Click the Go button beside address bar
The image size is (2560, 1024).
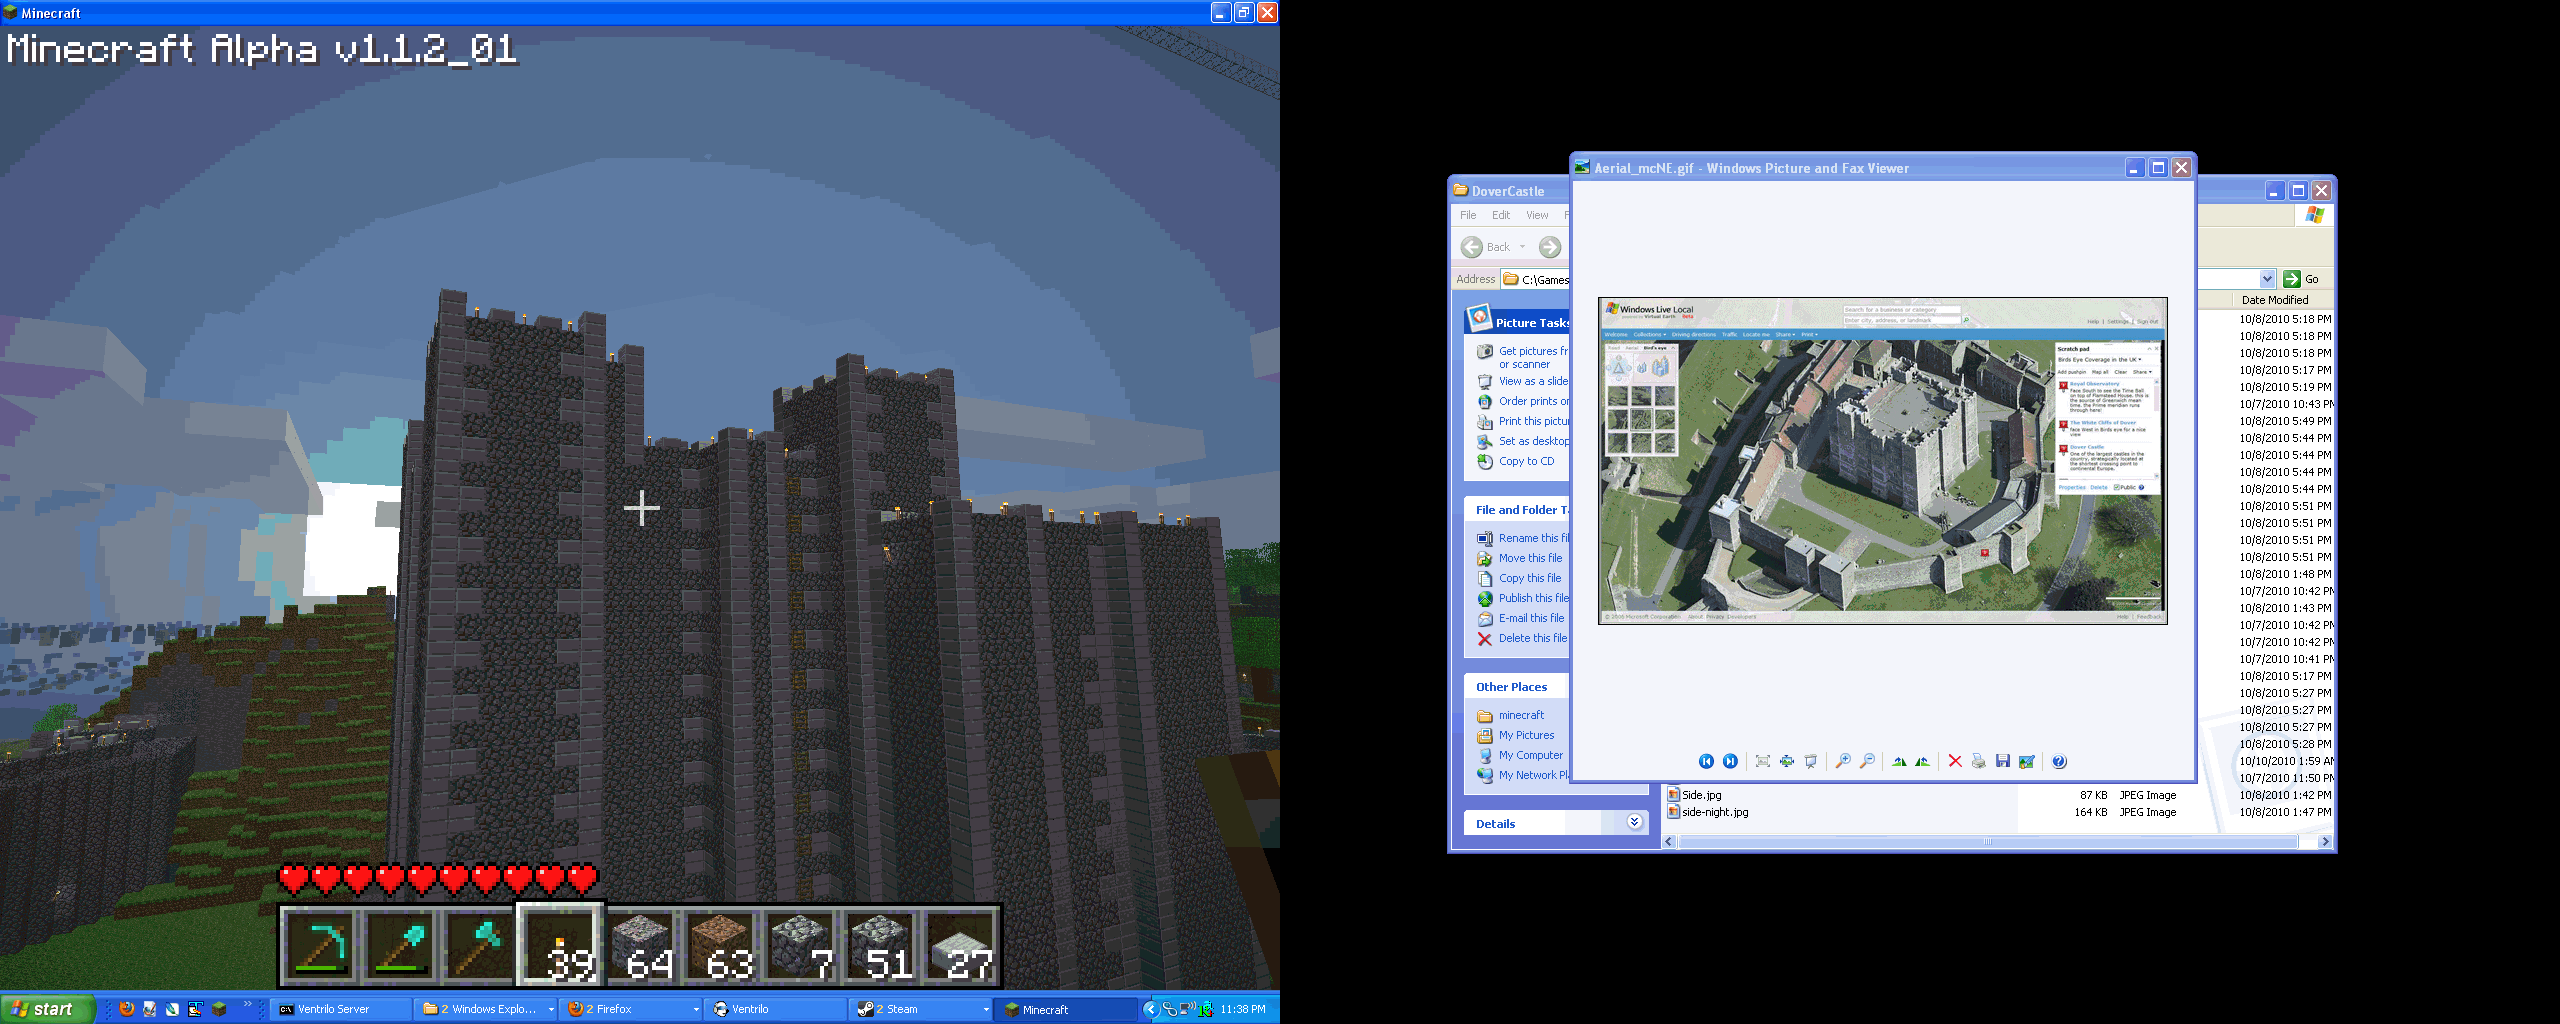click(2302, 279)
